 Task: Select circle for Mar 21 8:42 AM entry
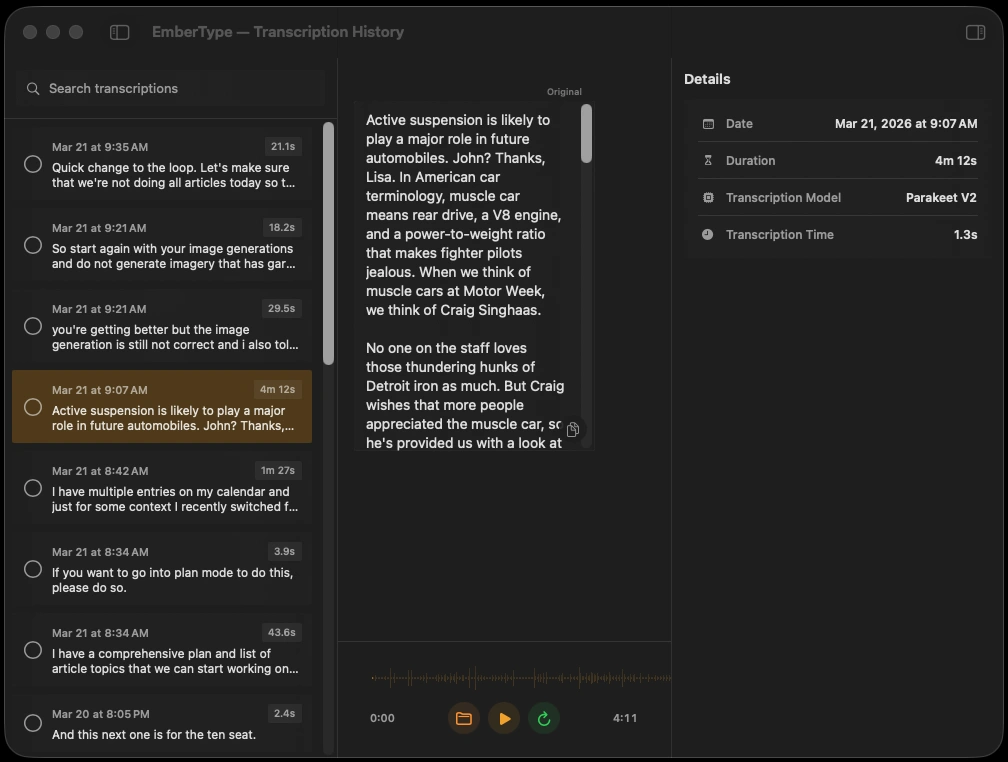33,489
